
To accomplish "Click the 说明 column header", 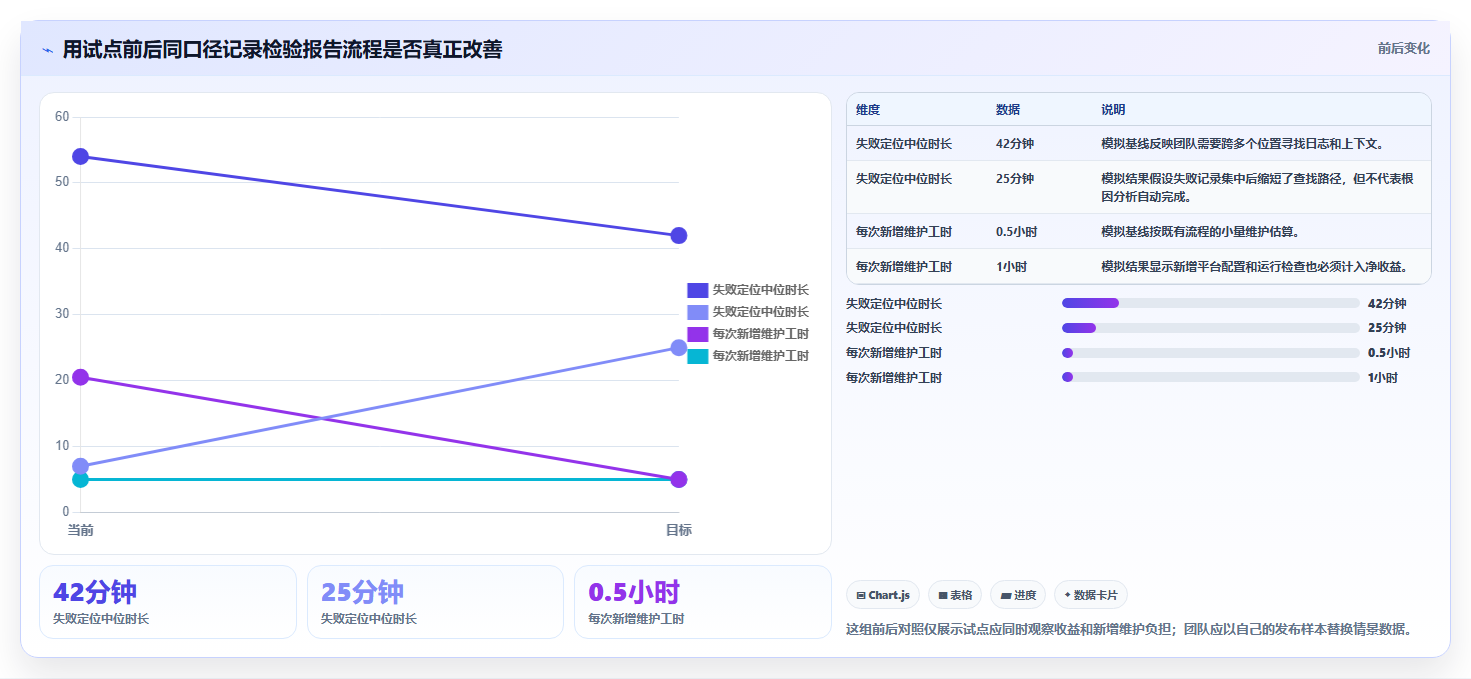I will [x=1113, y=110].
